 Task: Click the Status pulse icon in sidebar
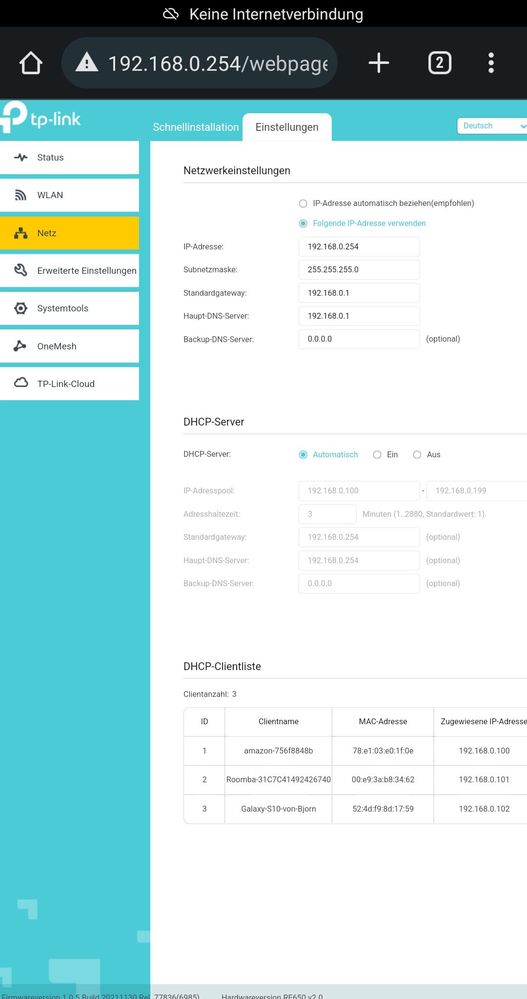coord(21,157)
